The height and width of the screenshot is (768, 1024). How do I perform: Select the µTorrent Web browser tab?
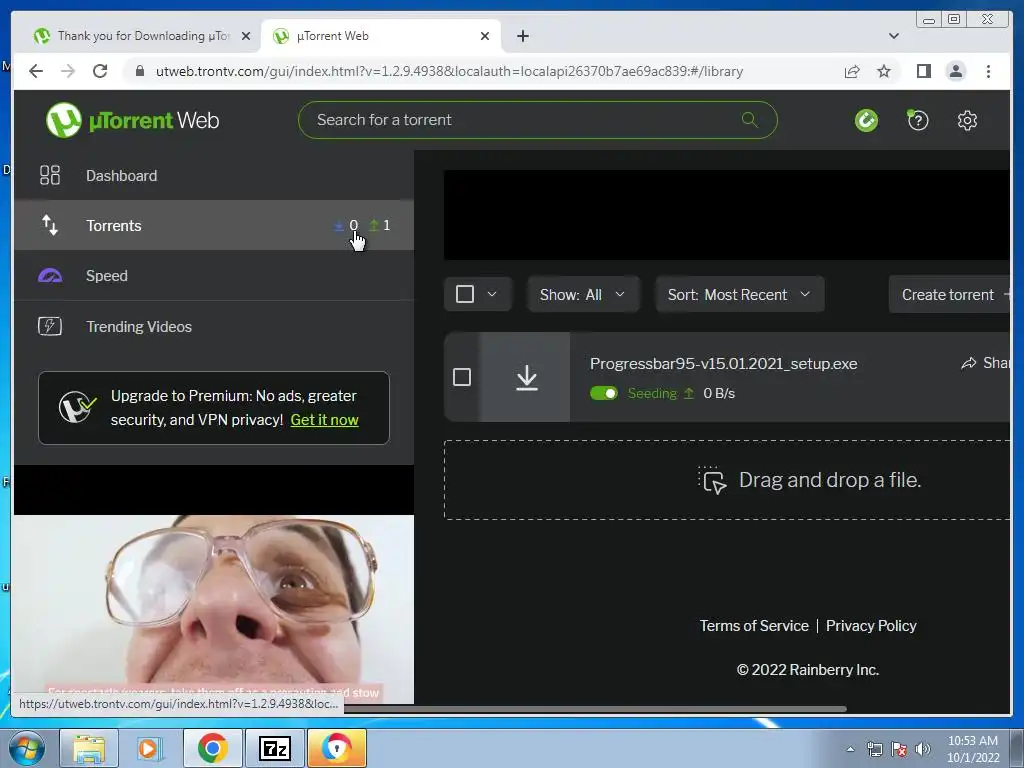381,36
